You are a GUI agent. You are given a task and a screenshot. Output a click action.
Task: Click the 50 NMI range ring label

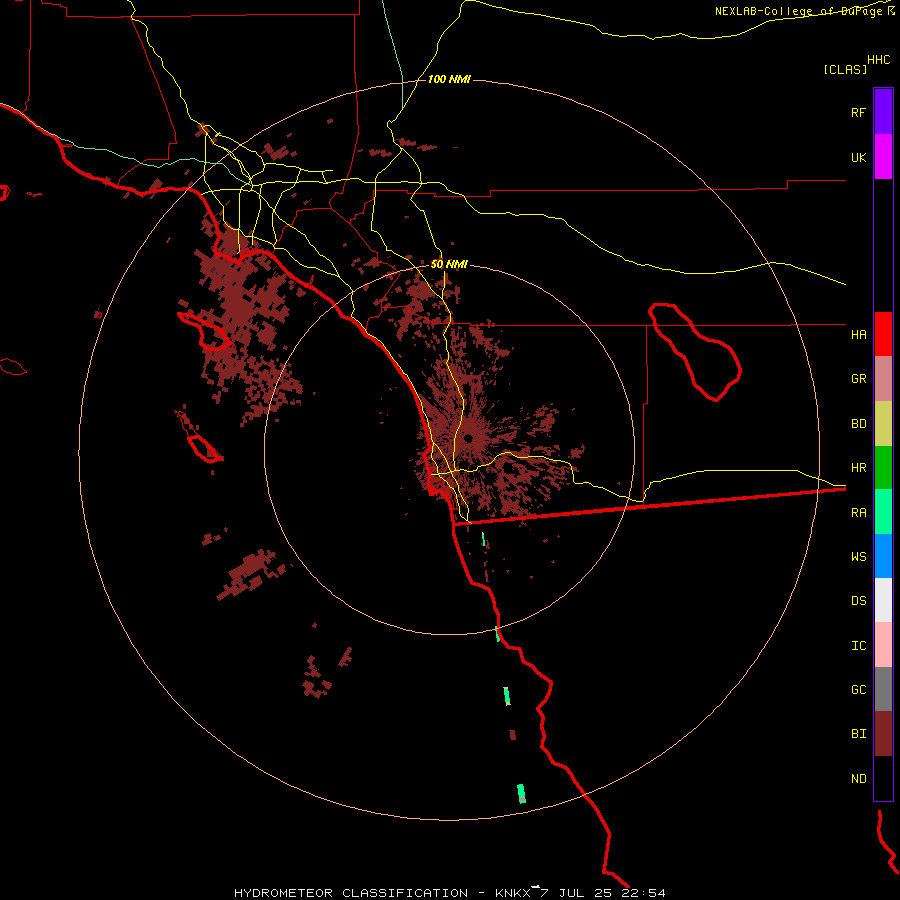coord(449,265)
